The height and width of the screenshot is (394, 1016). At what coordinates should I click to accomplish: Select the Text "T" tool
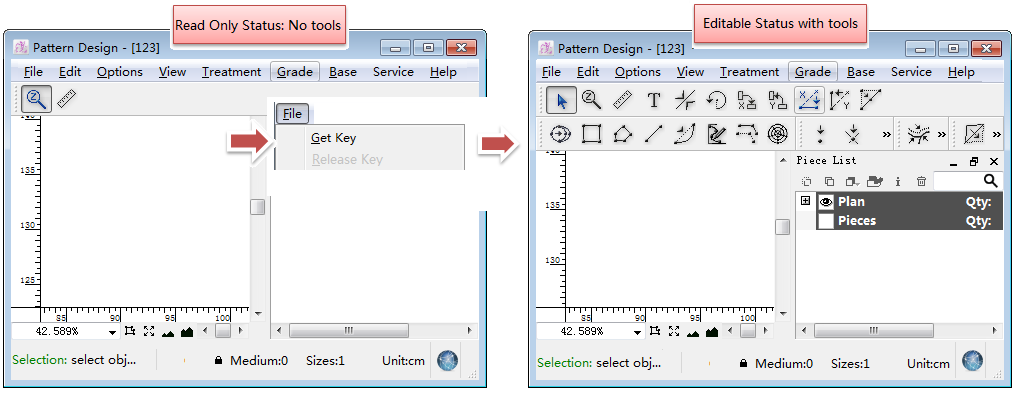tap(654, 100)
